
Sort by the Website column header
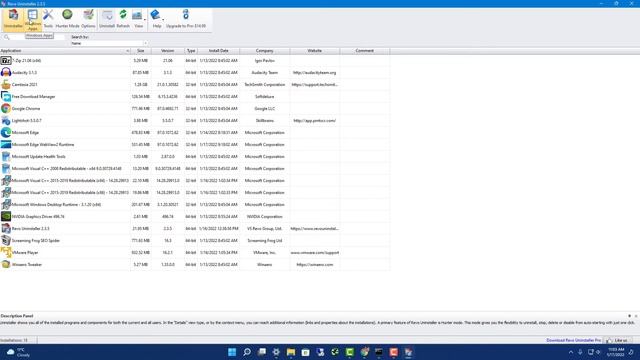pyautogui.click(x=315, y=51)
